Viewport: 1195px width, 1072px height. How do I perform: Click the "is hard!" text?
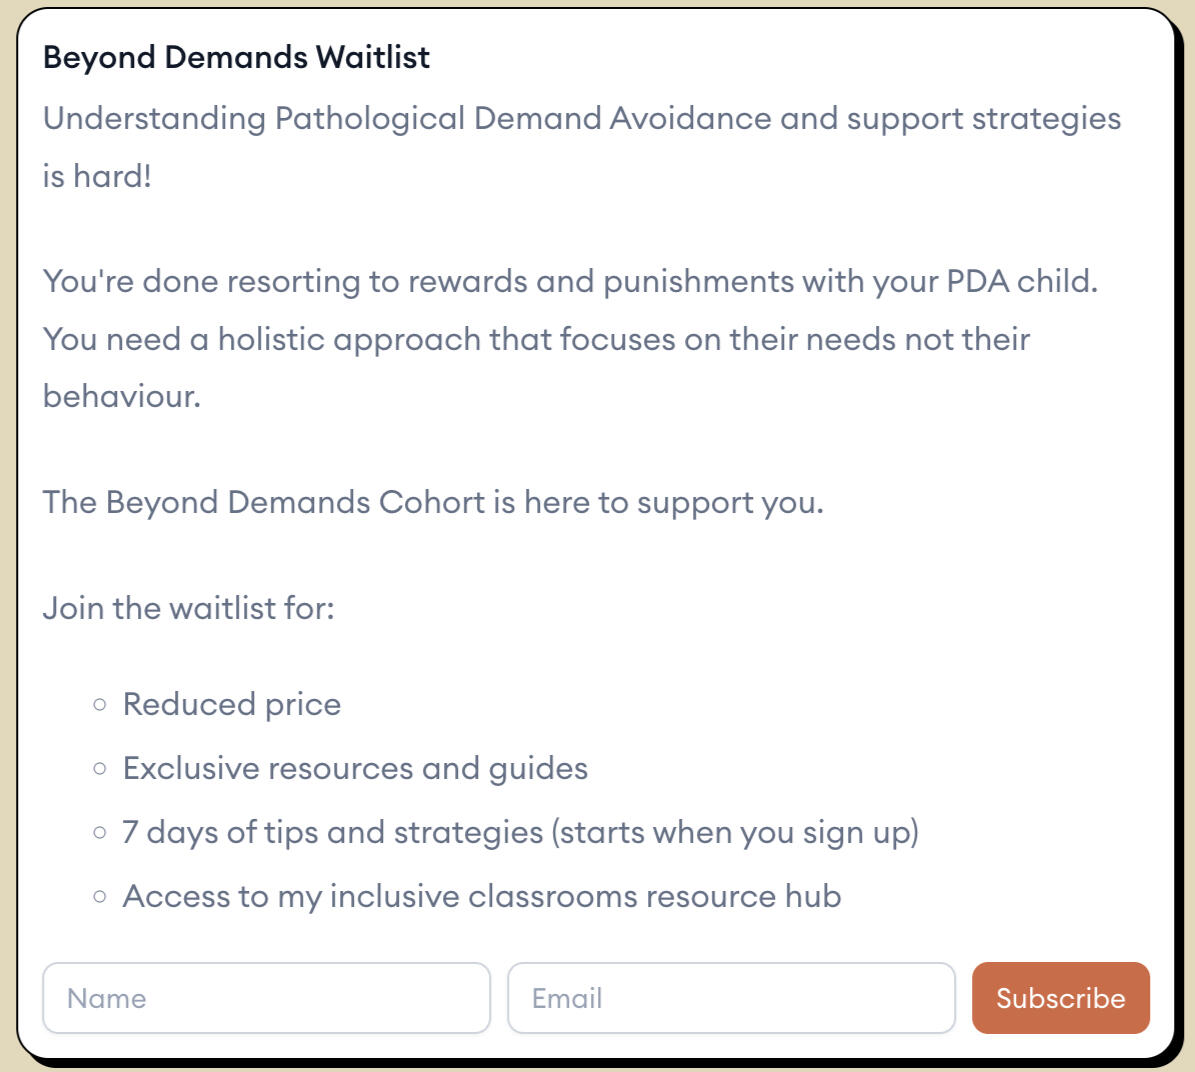pyautogui.click(x=97, y=176)
